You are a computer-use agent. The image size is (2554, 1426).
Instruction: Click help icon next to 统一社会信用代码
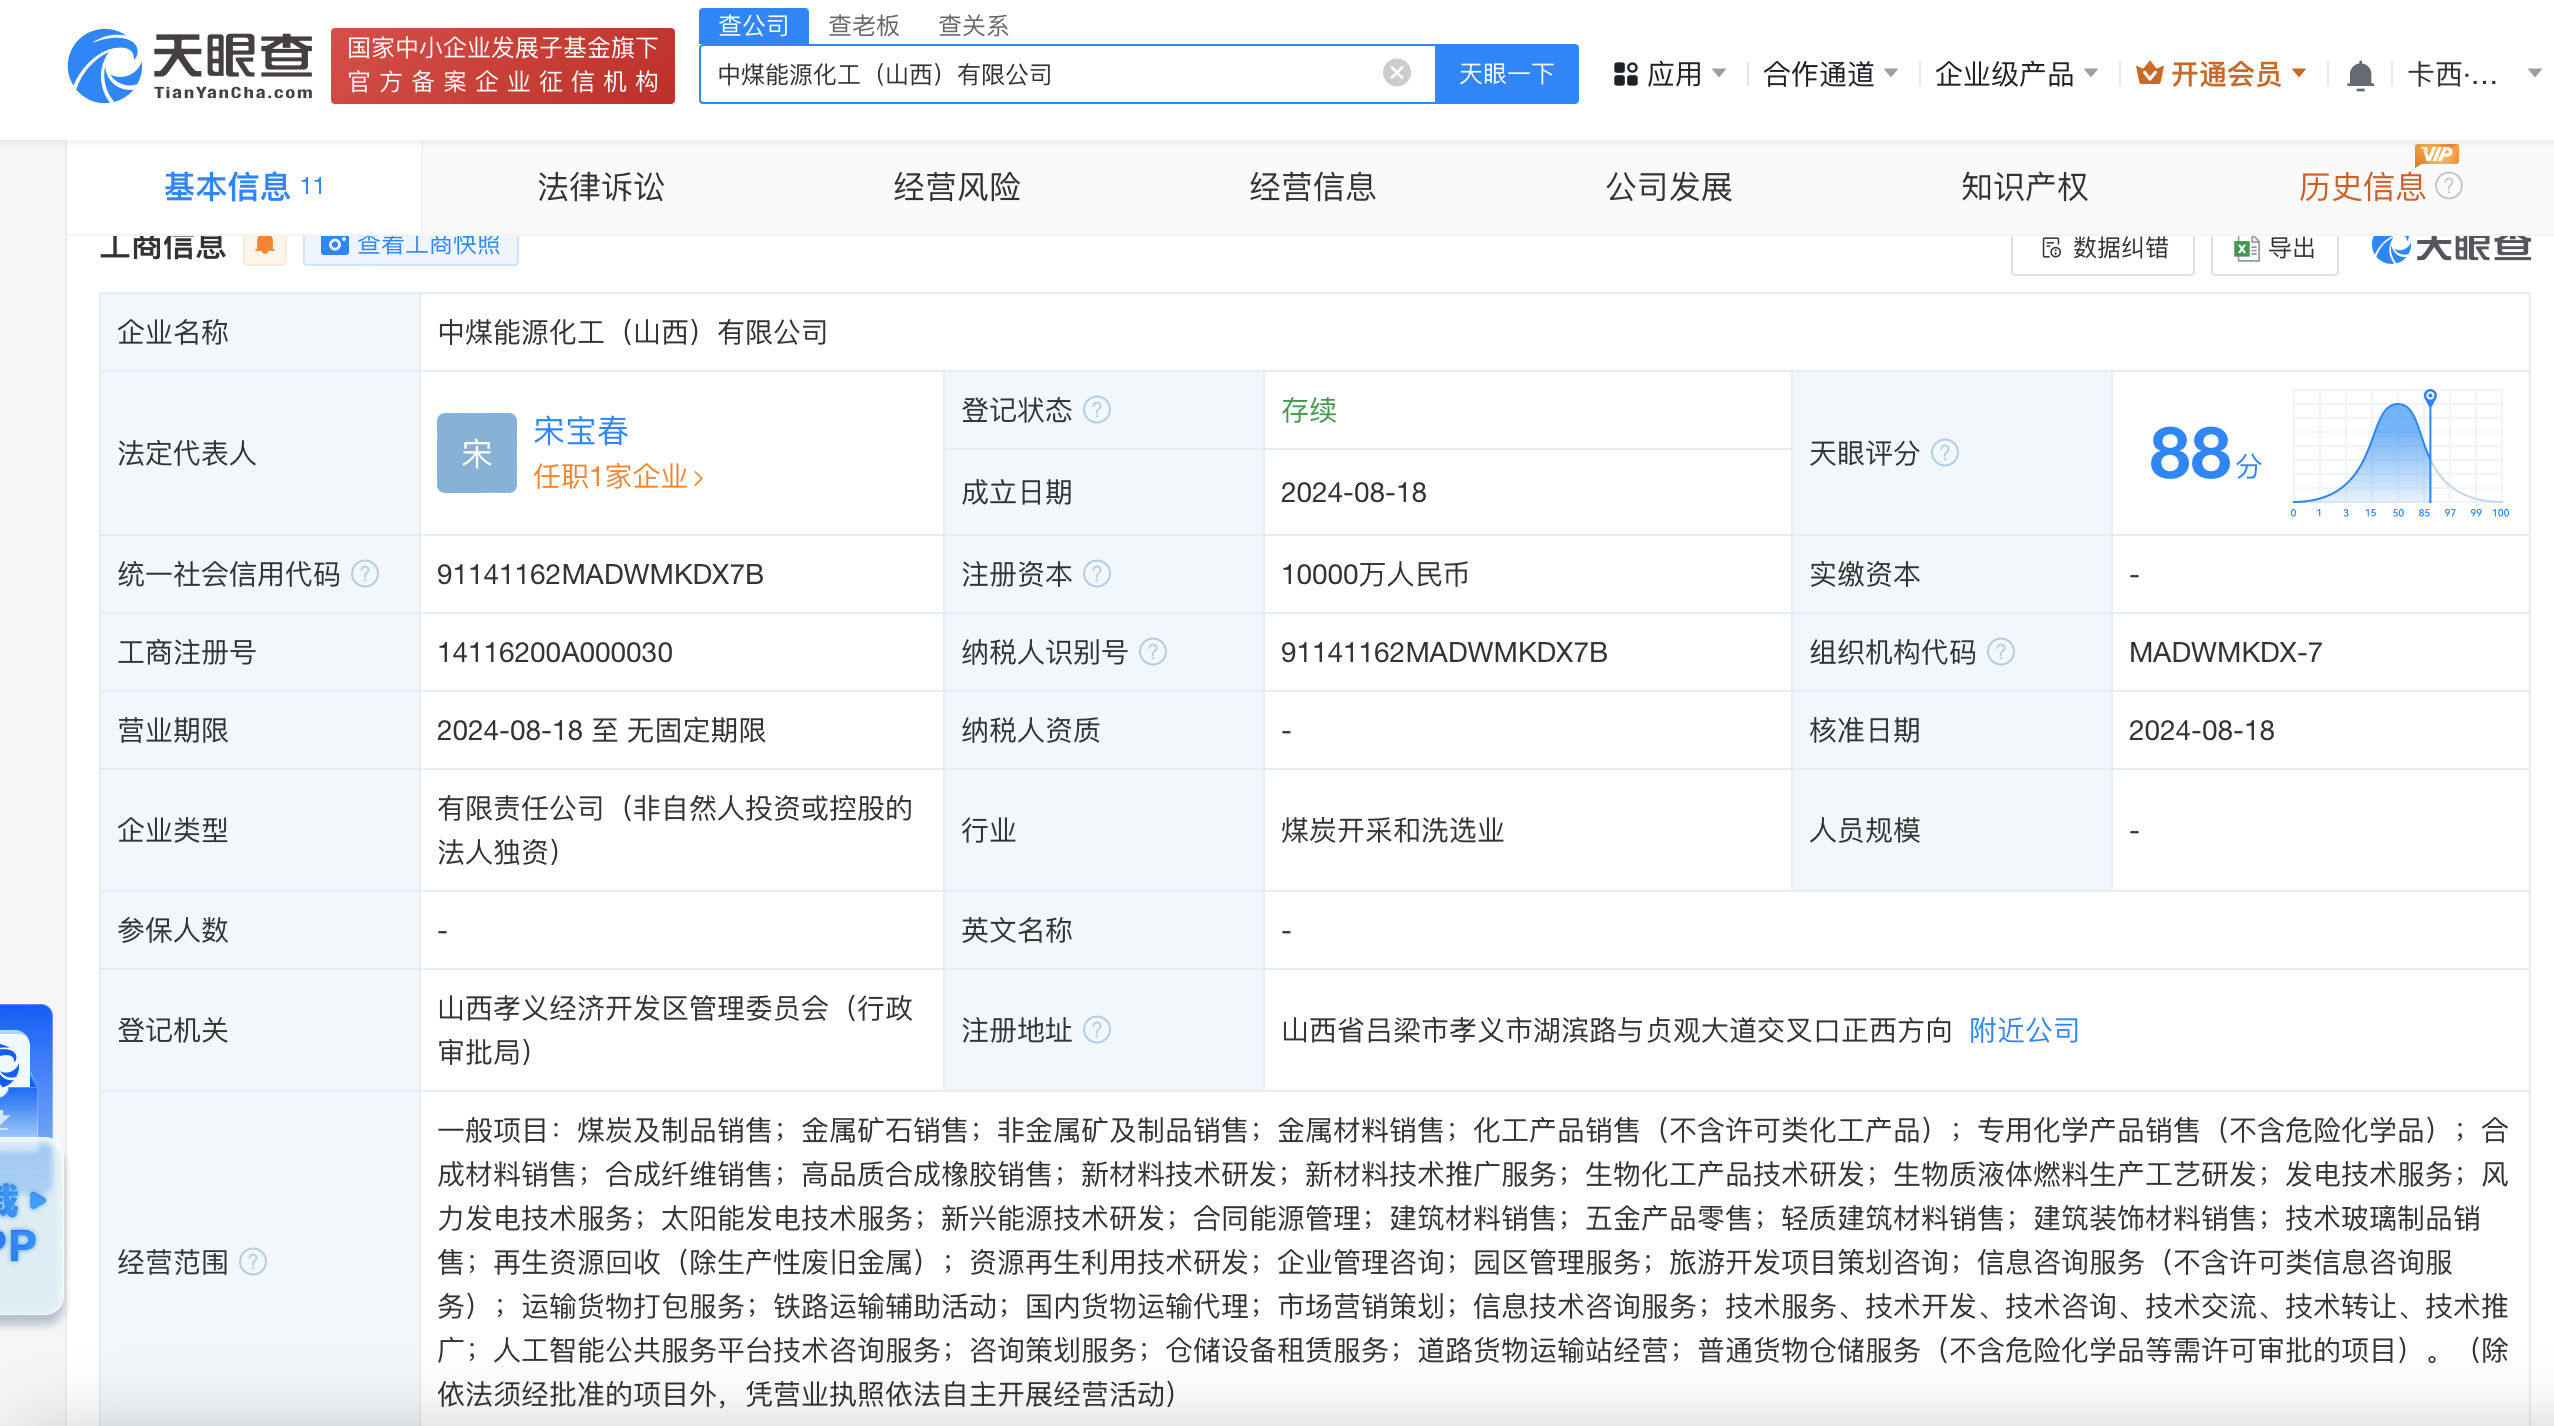coord(365,574)
